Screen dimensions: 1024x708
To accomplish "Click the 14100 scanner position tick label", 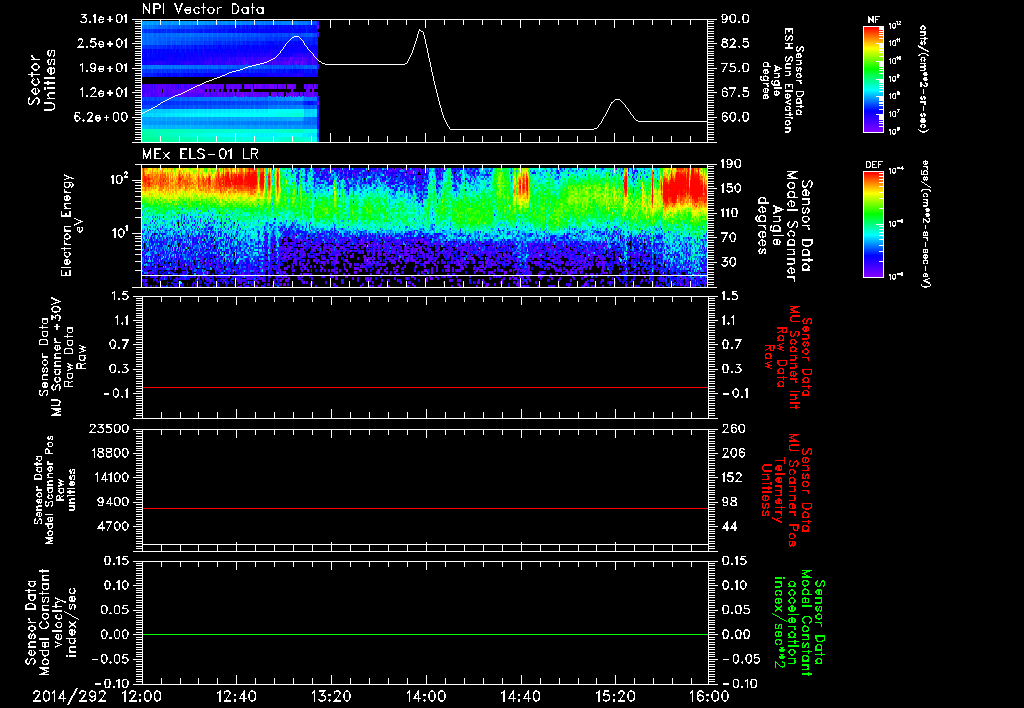I will click(x=110, y=477).
